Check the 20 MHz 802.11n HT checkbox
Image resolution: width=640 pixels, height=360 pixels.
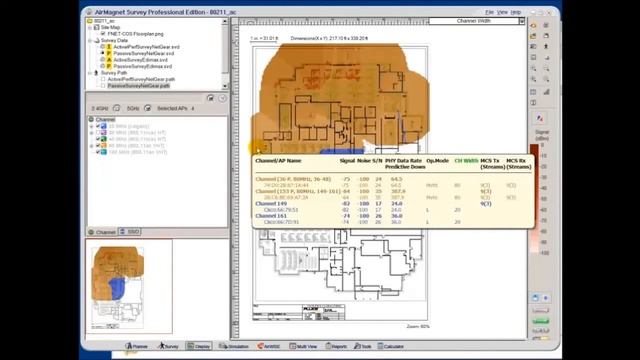[98, 133]
